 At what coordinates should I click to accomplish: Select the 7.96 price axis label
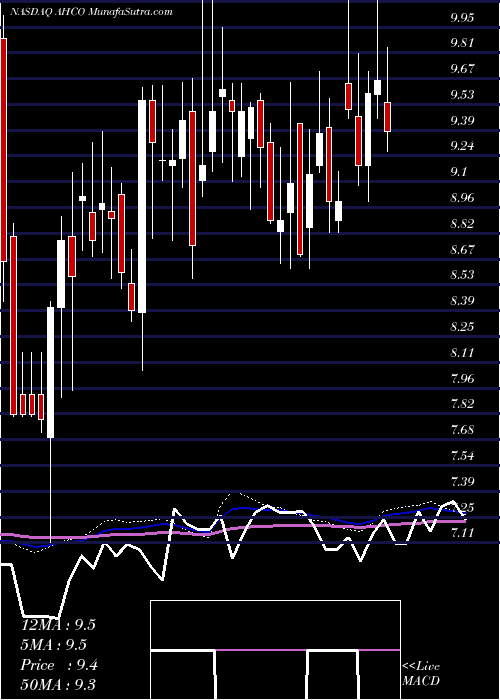pos(462,379)
